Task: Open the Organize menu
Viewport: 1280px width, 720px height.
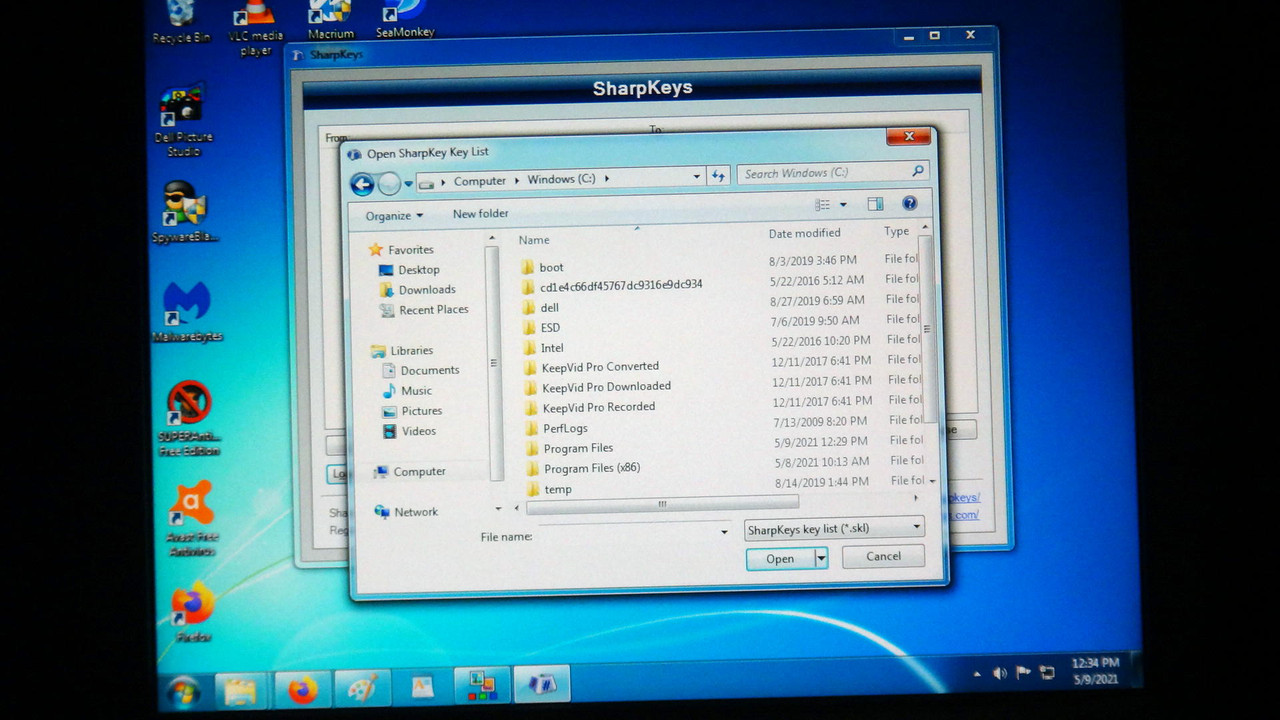Action: tap(394, 215)
